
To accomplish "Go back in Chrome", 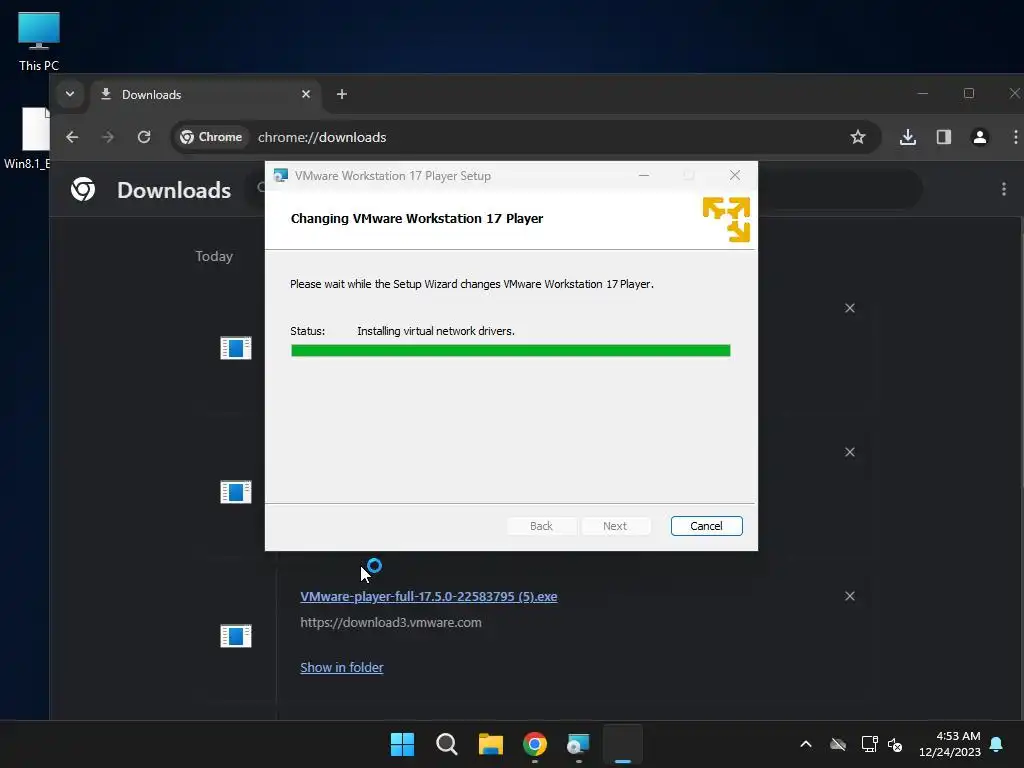I will point(72,137).
